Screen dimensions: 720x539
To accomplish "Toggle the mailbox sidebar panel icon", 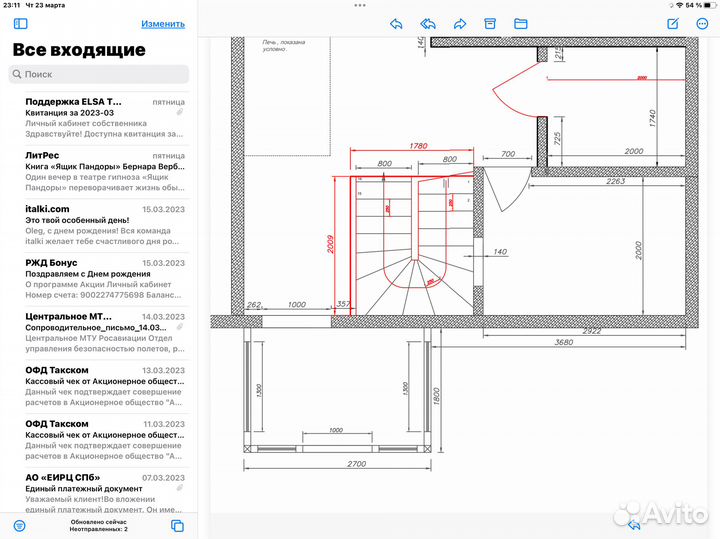I will (x=20, y=23).
